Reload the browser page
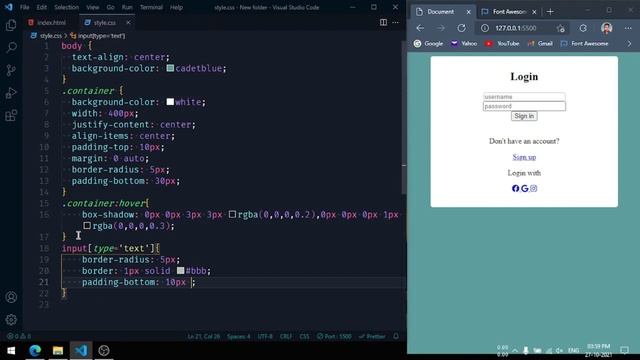Image resolution: width=640 pixels, height=360 pixels. [461, 28]
